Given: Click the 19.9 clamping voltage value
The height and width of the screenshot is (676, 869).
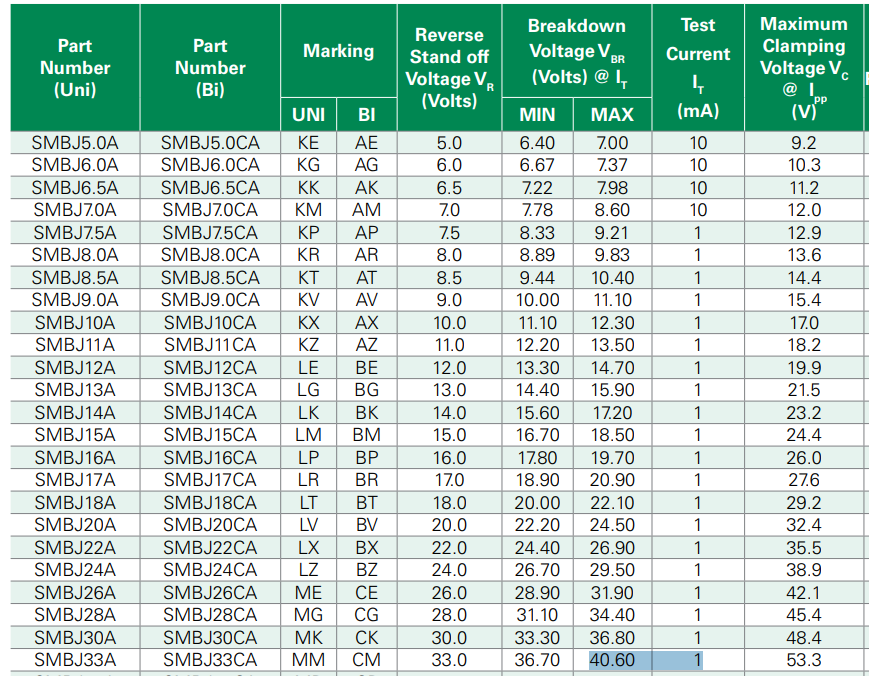Looking at the screenshot, I should [804, 367].
